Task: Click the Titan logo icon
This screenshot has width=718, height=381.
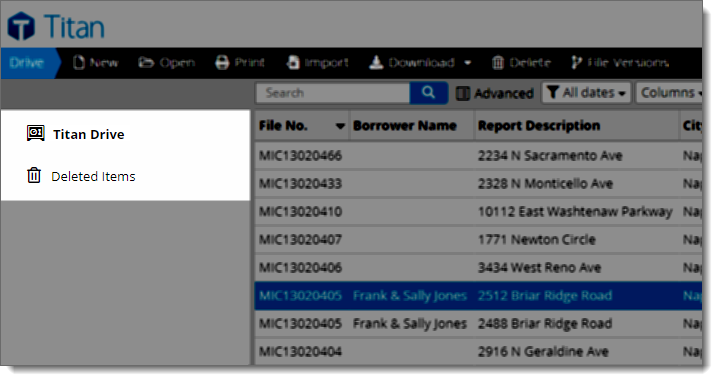Action: click(21, 26)
